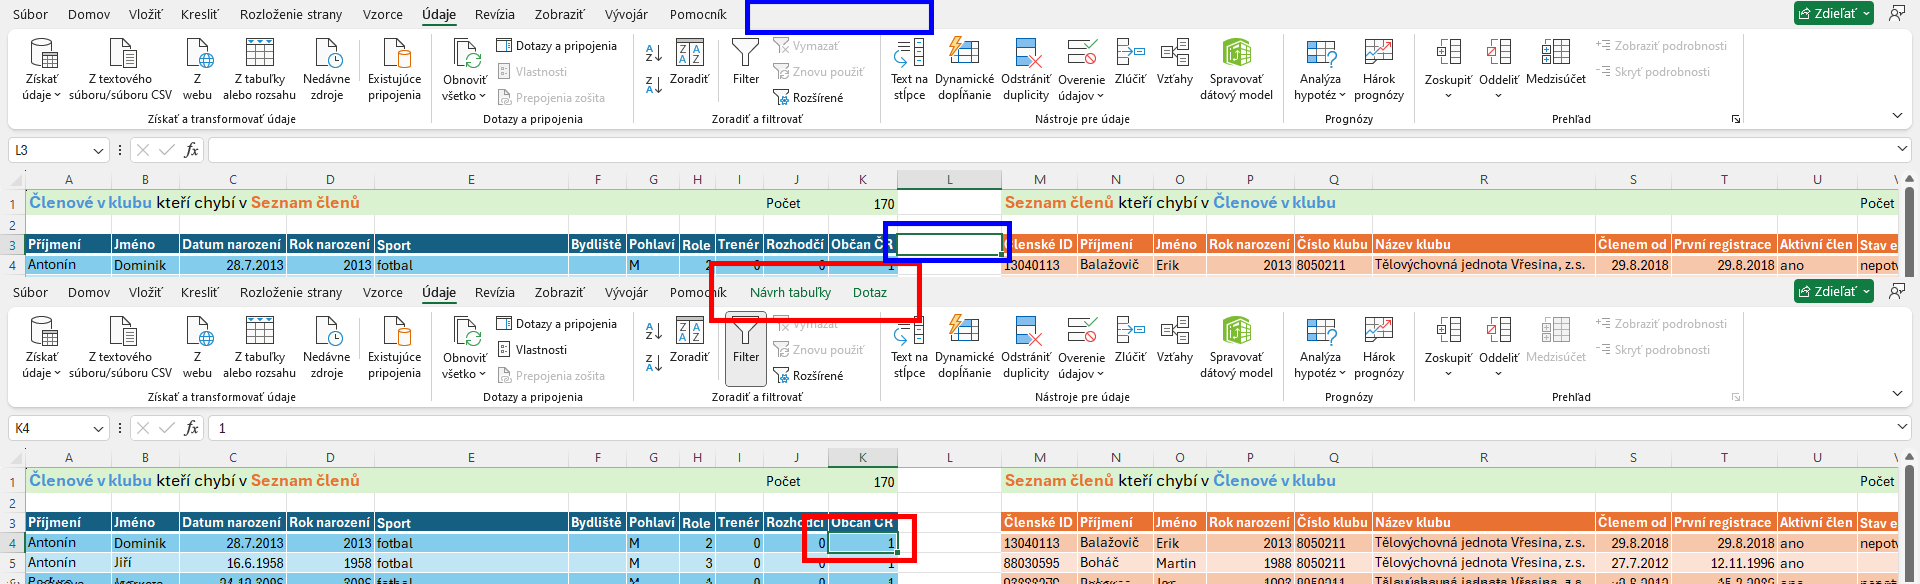
Task: Click the formula bar containing value 1
Action: (1050, 428)
